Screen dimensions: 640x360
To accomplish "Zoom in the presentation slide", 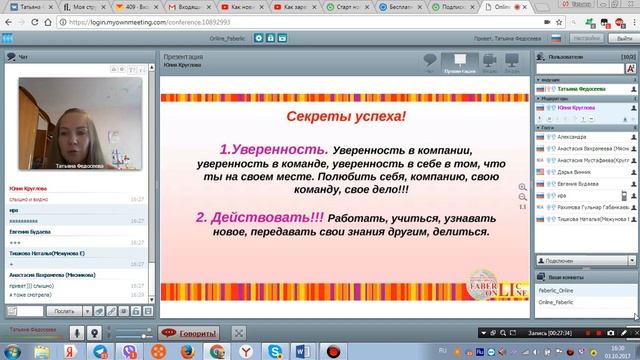I will 522,187.
